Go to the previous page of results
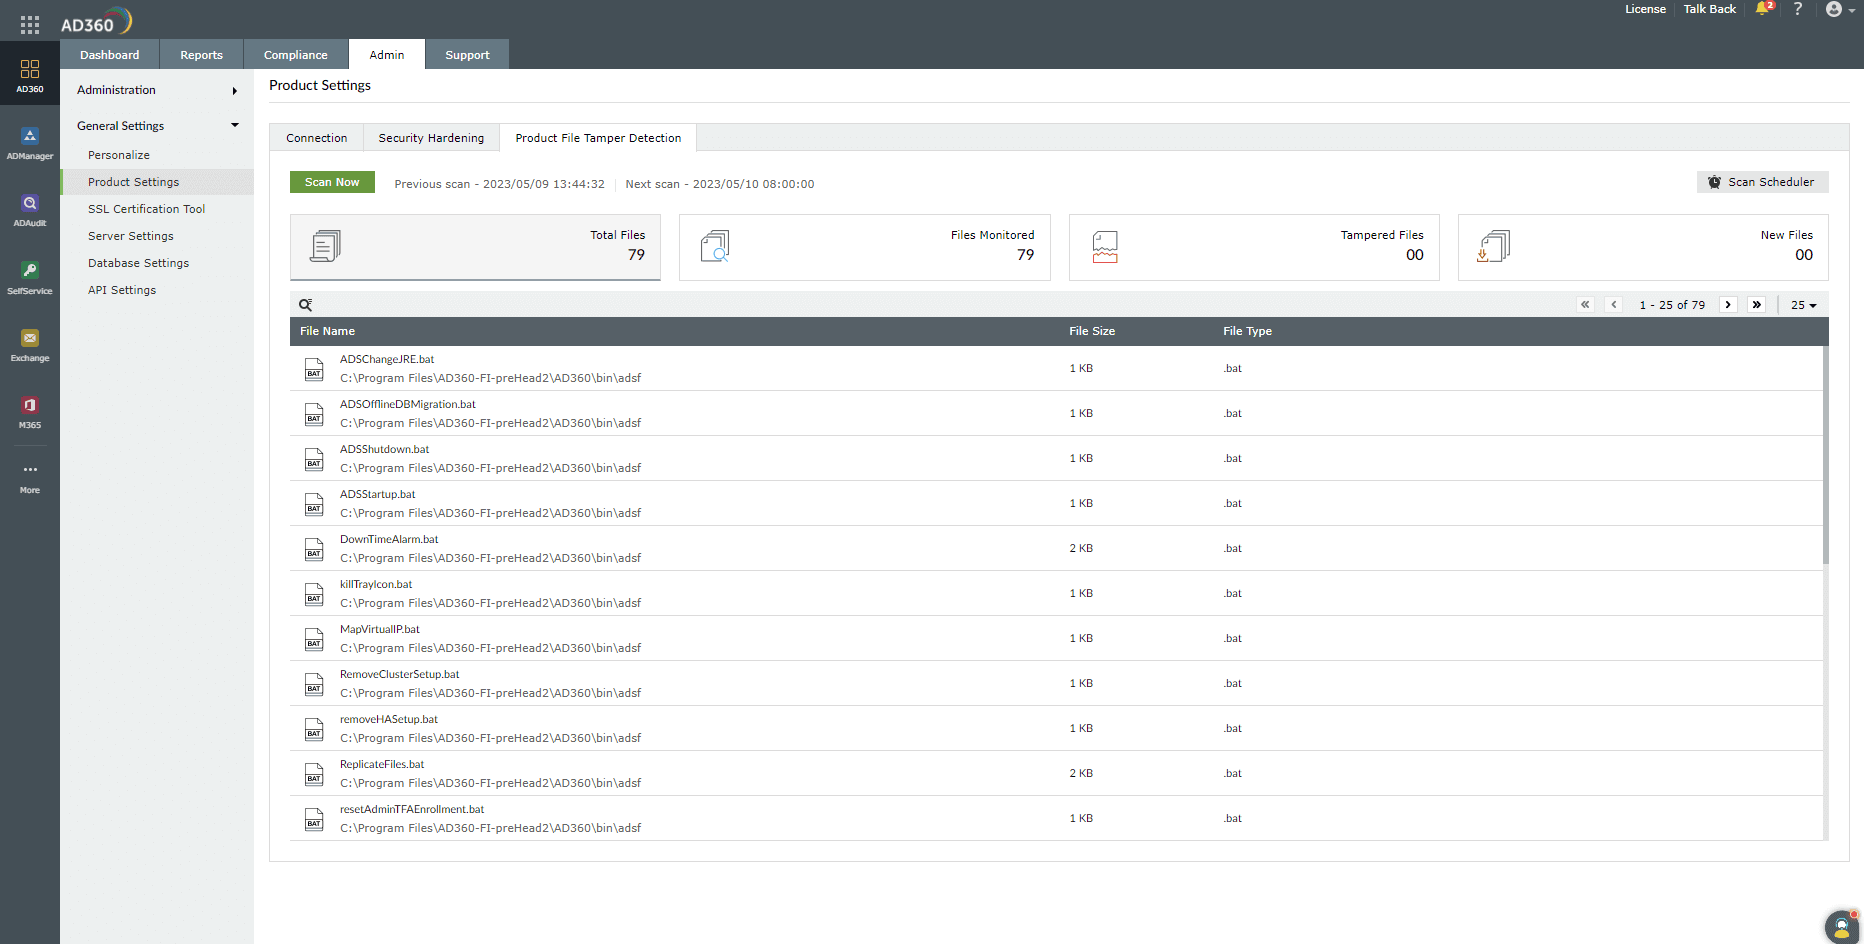 1614,305
